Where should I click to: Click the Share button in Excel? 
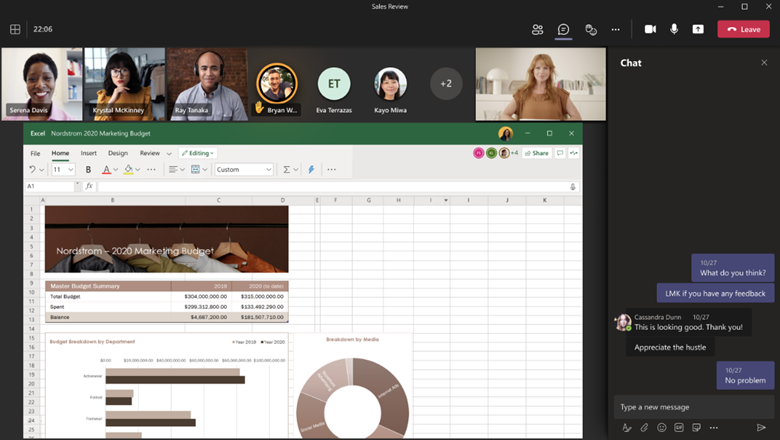point(537,153)
